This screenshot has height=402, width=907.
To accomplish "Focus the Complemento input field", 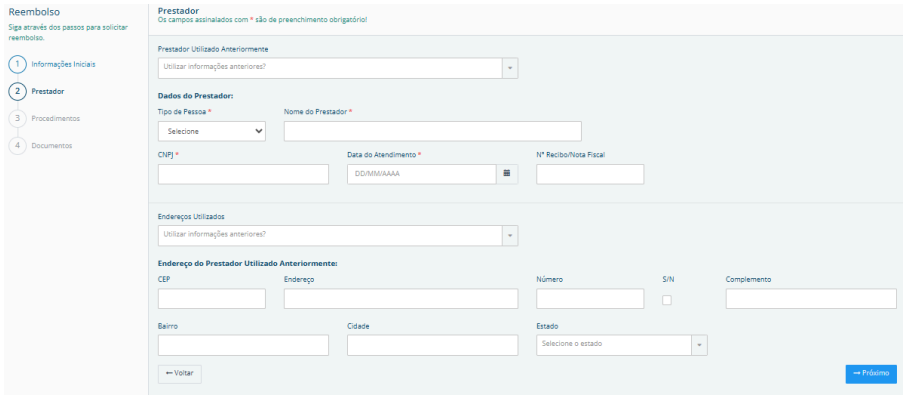I will click(x=810, y=299).
